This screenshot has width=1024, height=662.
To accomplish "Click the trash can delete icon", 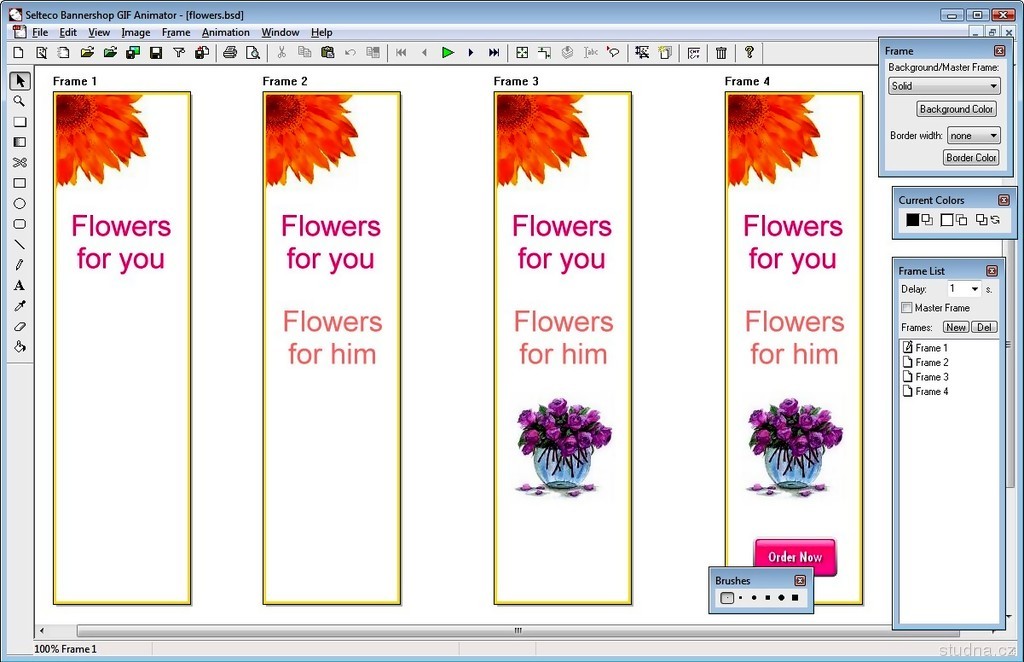I will point(720,52).
